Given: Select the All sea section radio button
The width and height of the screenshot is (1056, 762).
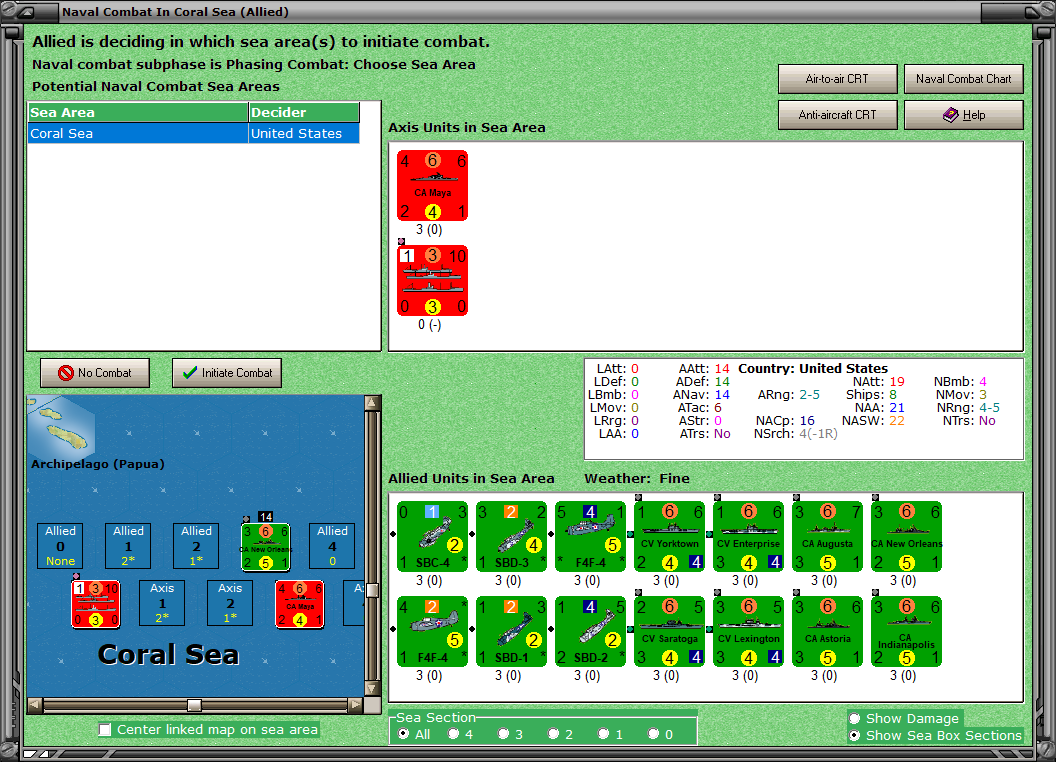Looking at the screenshot, I should (403, 734).
